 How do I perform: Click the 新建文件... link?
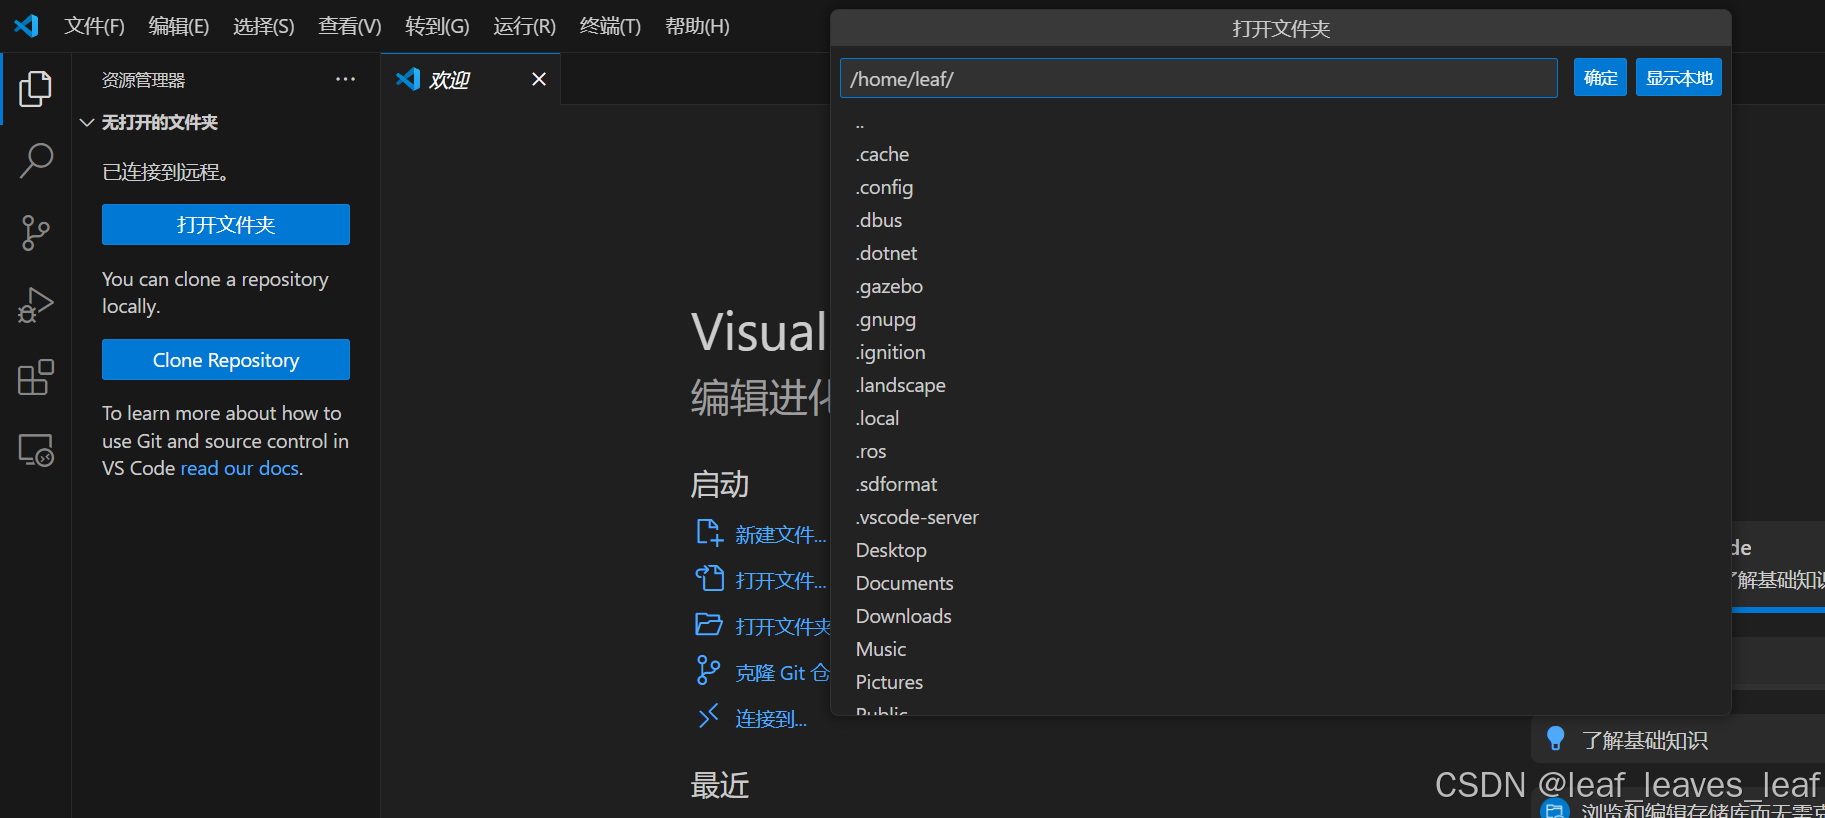coord(781,535)
